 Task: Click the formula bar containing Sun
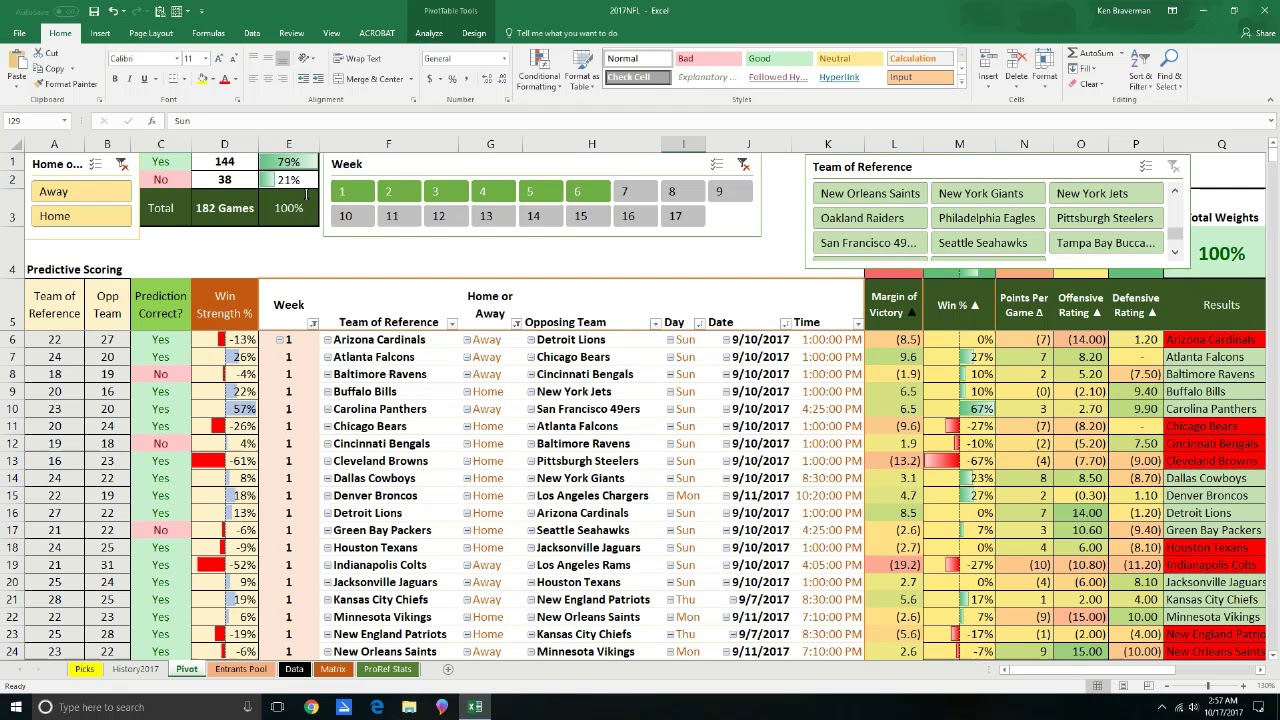click(715, 121)
